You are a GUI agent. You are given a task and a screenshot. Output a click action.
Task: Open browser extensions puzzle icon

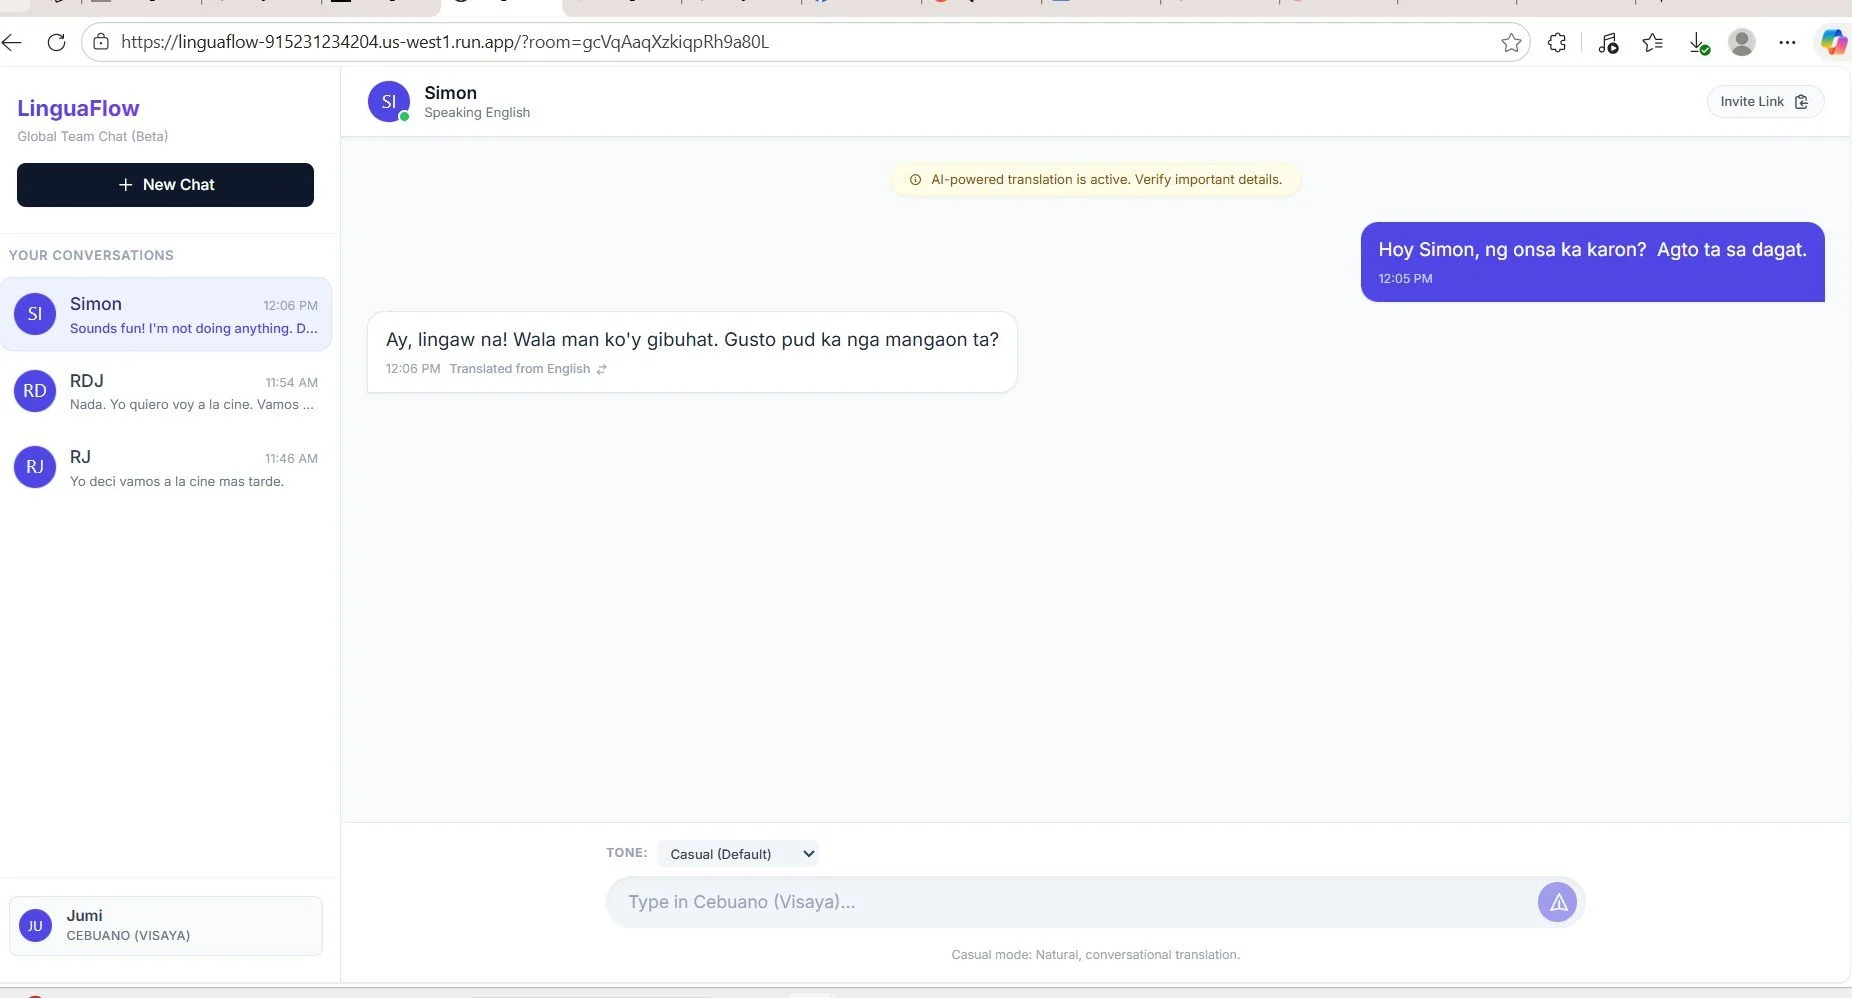pyautogui.click(x=1557, y=43)
